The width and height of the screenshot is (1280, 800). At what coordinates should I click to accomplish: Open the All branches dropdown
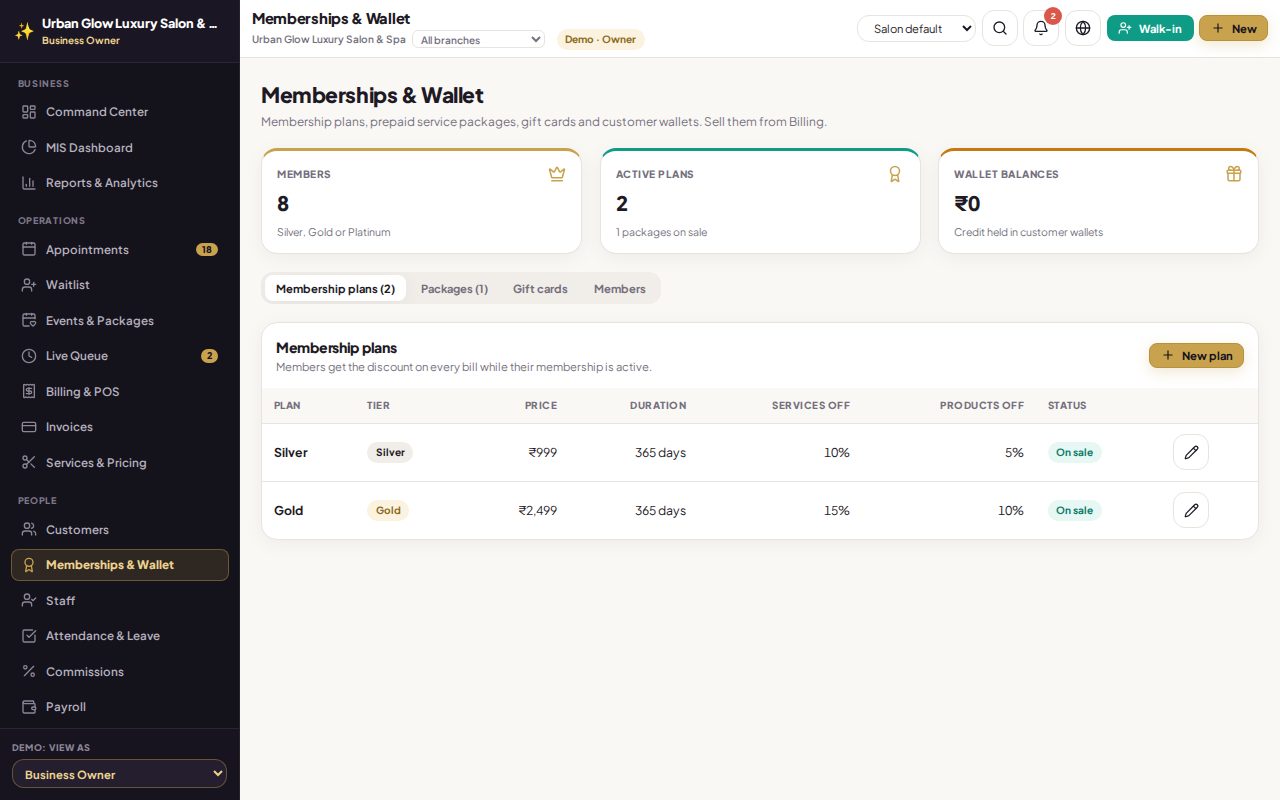pos(478,40)
